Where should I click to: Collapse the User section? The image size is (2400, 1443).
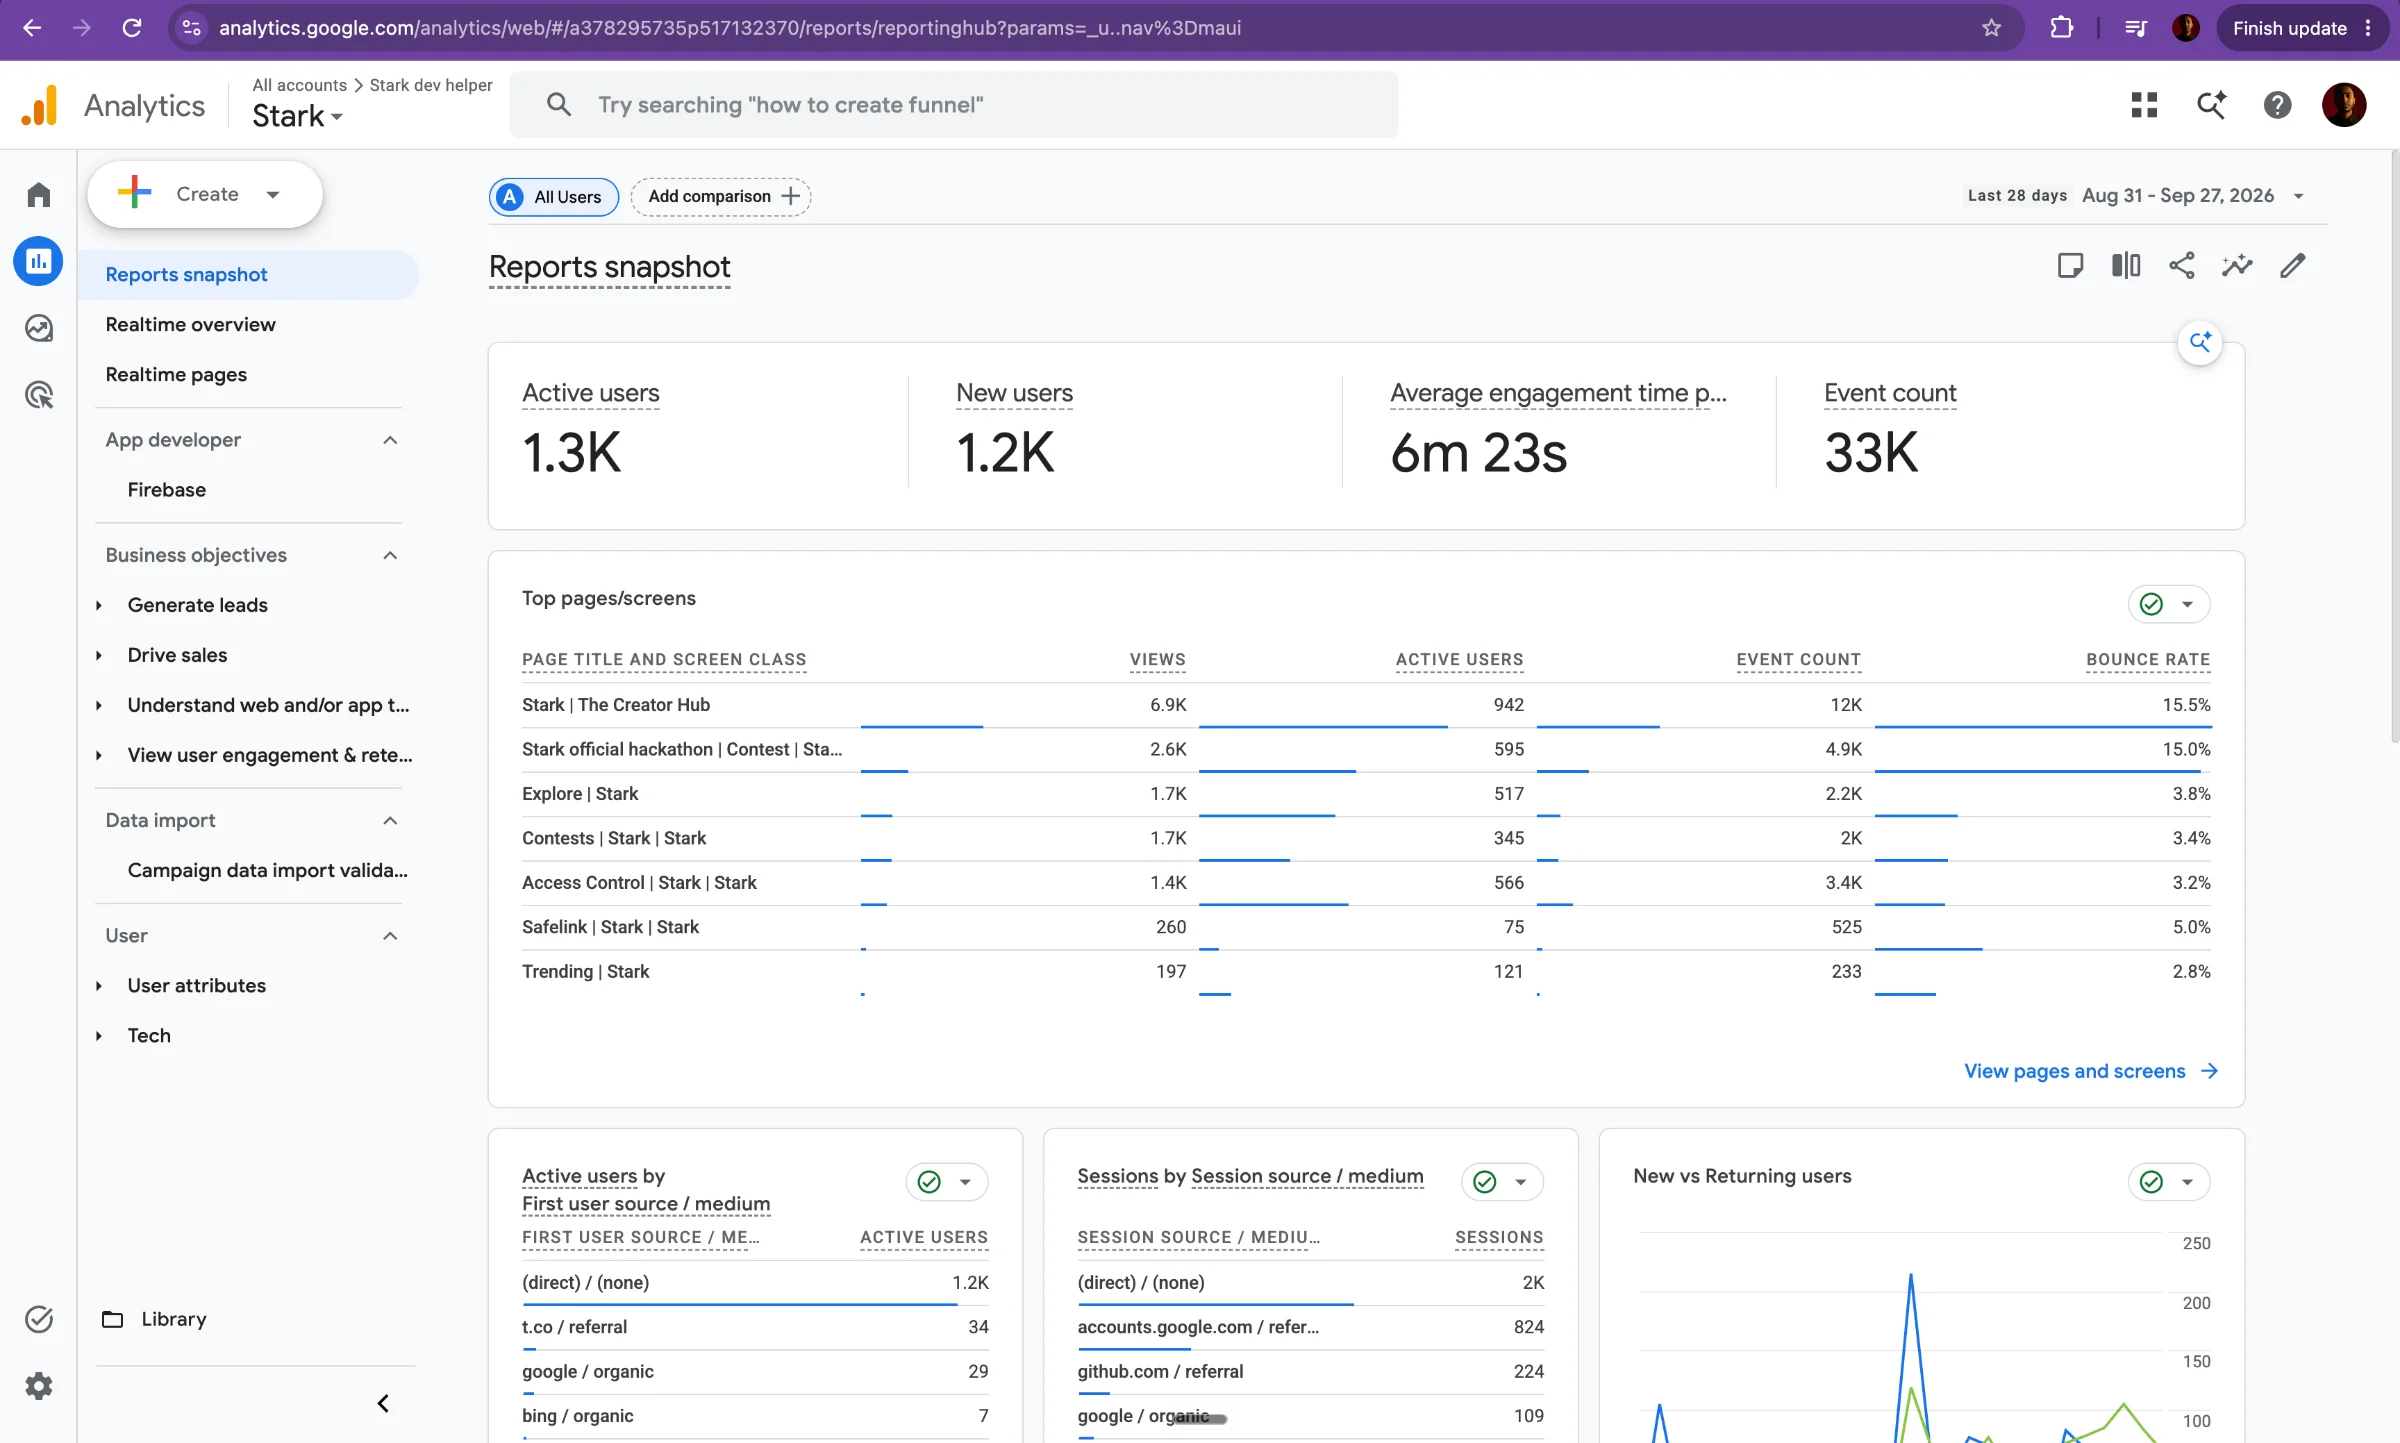tap(390, 936)
